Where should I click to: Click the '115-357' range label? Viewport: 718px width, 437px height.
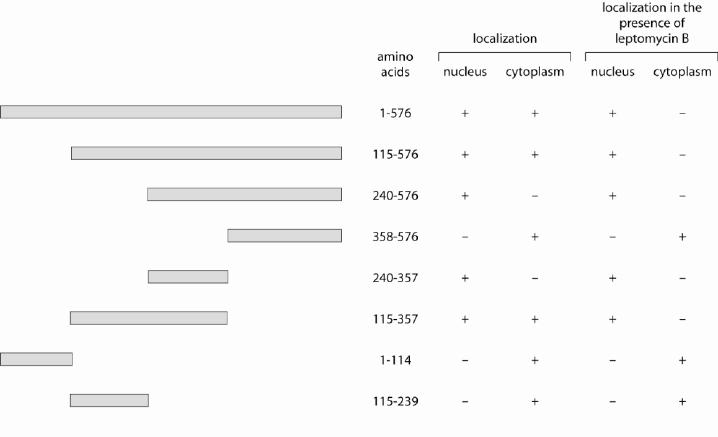395,319
